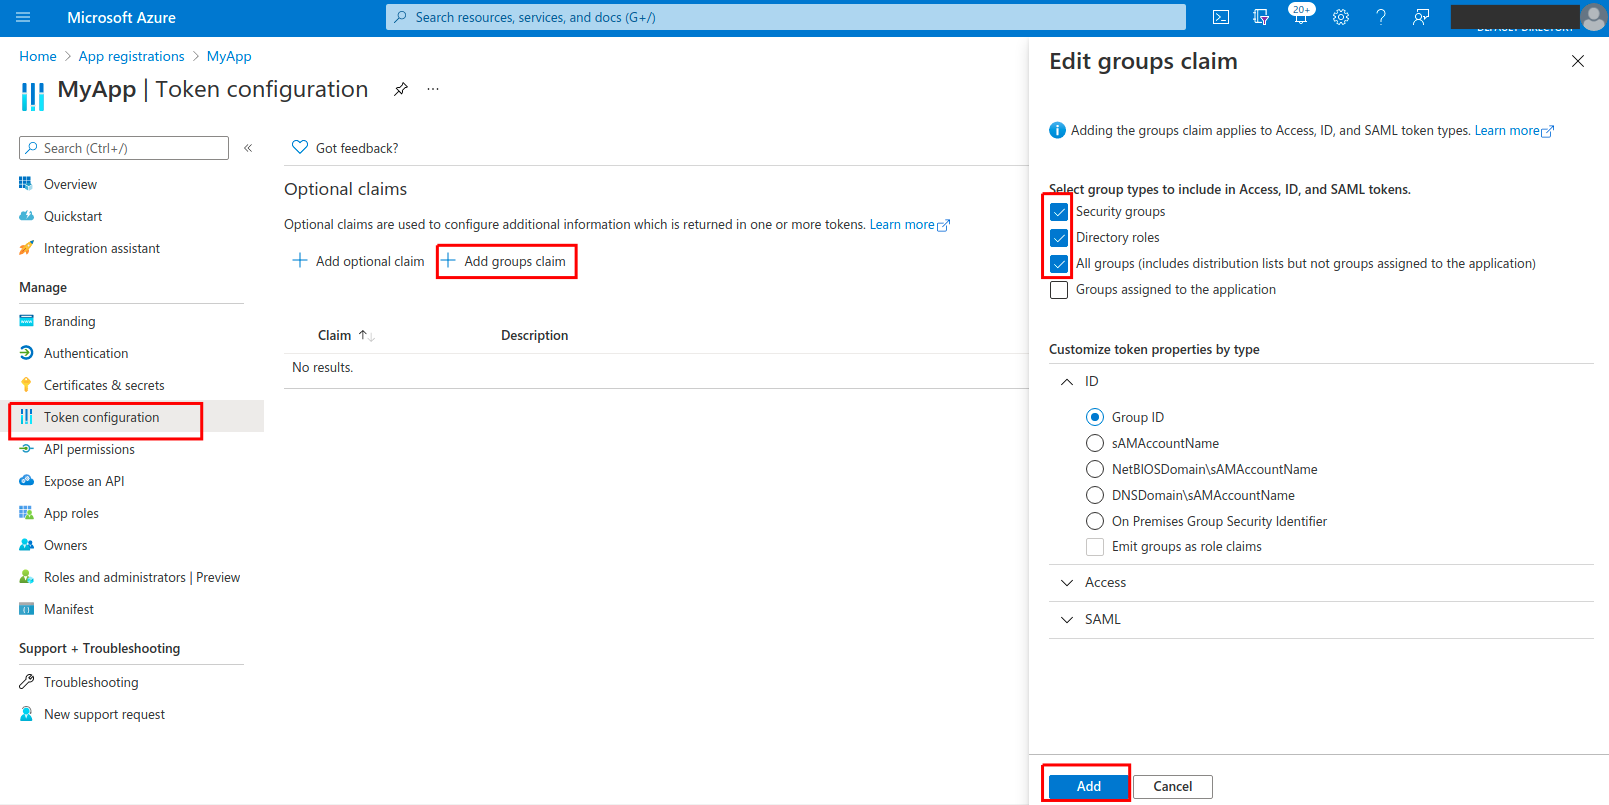Click the Integration assistant rocket icon
The image size is (1609, 805).
[26, 248]
